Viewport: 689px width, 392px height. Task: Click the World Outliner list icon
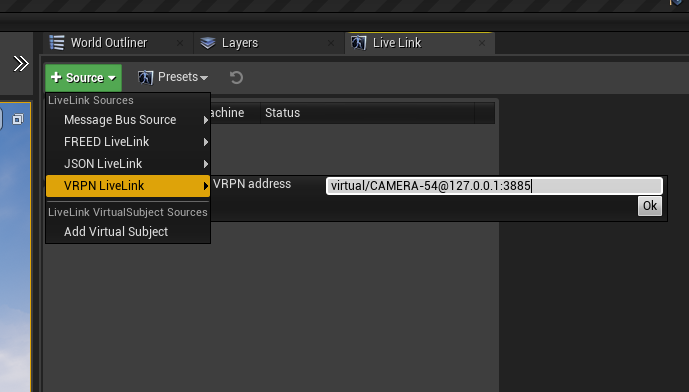coord(57,43)
